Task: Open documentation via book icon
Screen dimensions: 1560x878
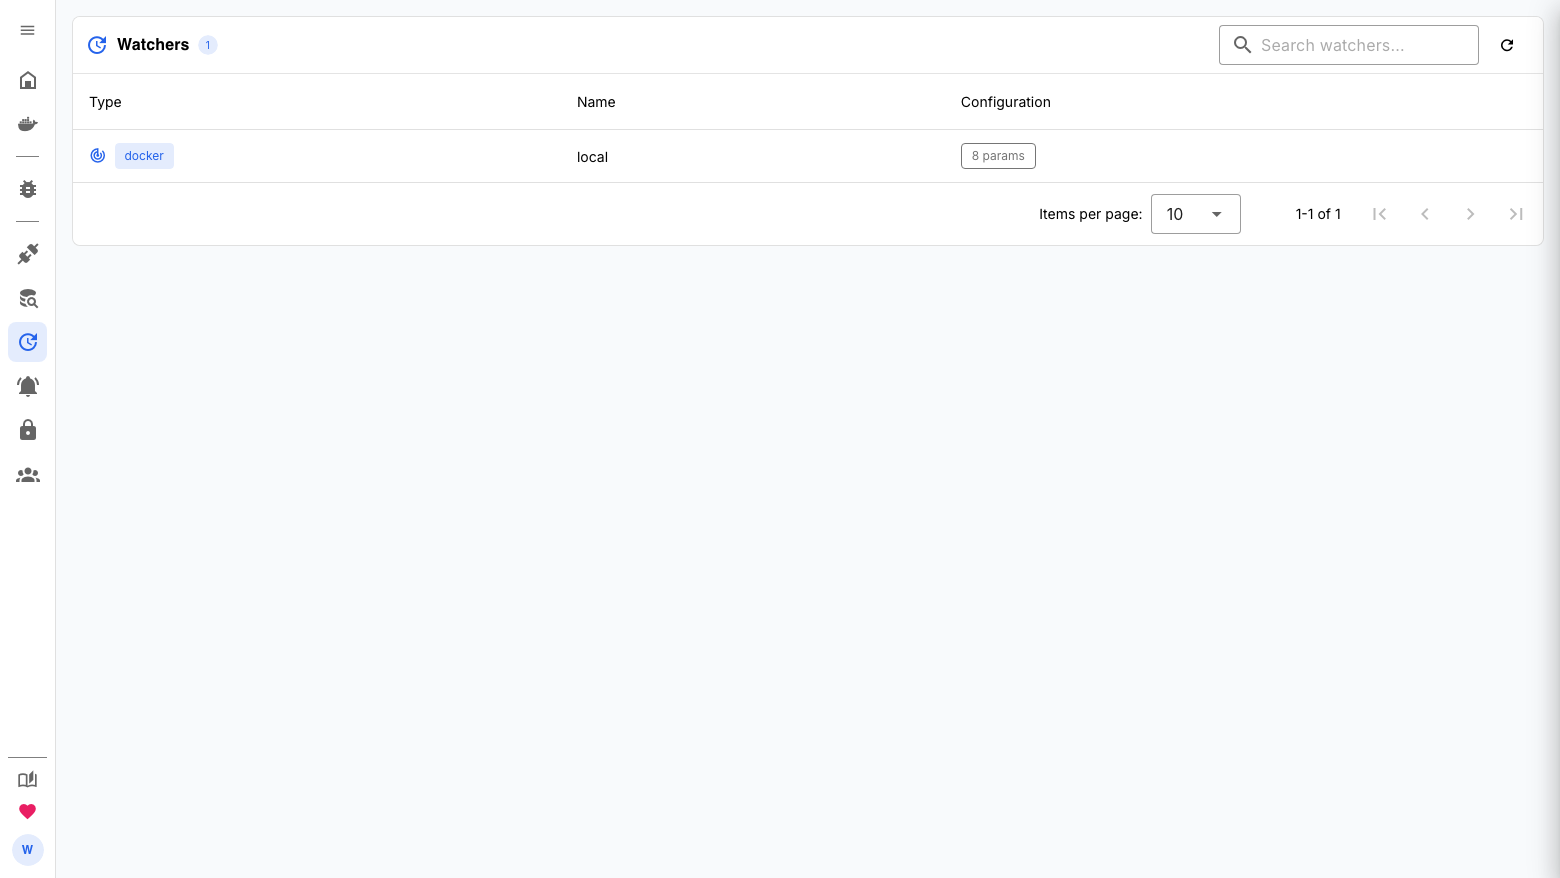Action: pyautogui.click(x=28, y=780)
